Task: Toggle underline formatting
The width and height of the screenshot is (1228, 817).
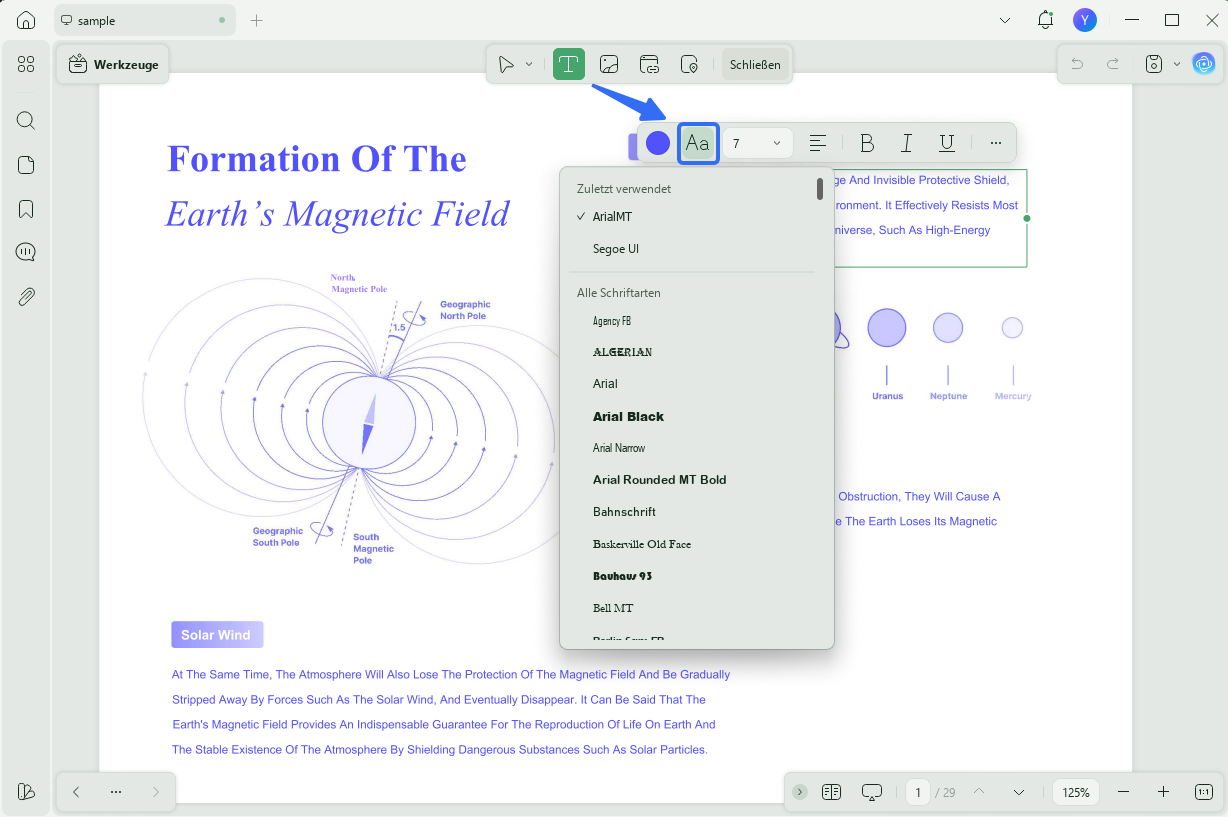Action: click(947, 143)
